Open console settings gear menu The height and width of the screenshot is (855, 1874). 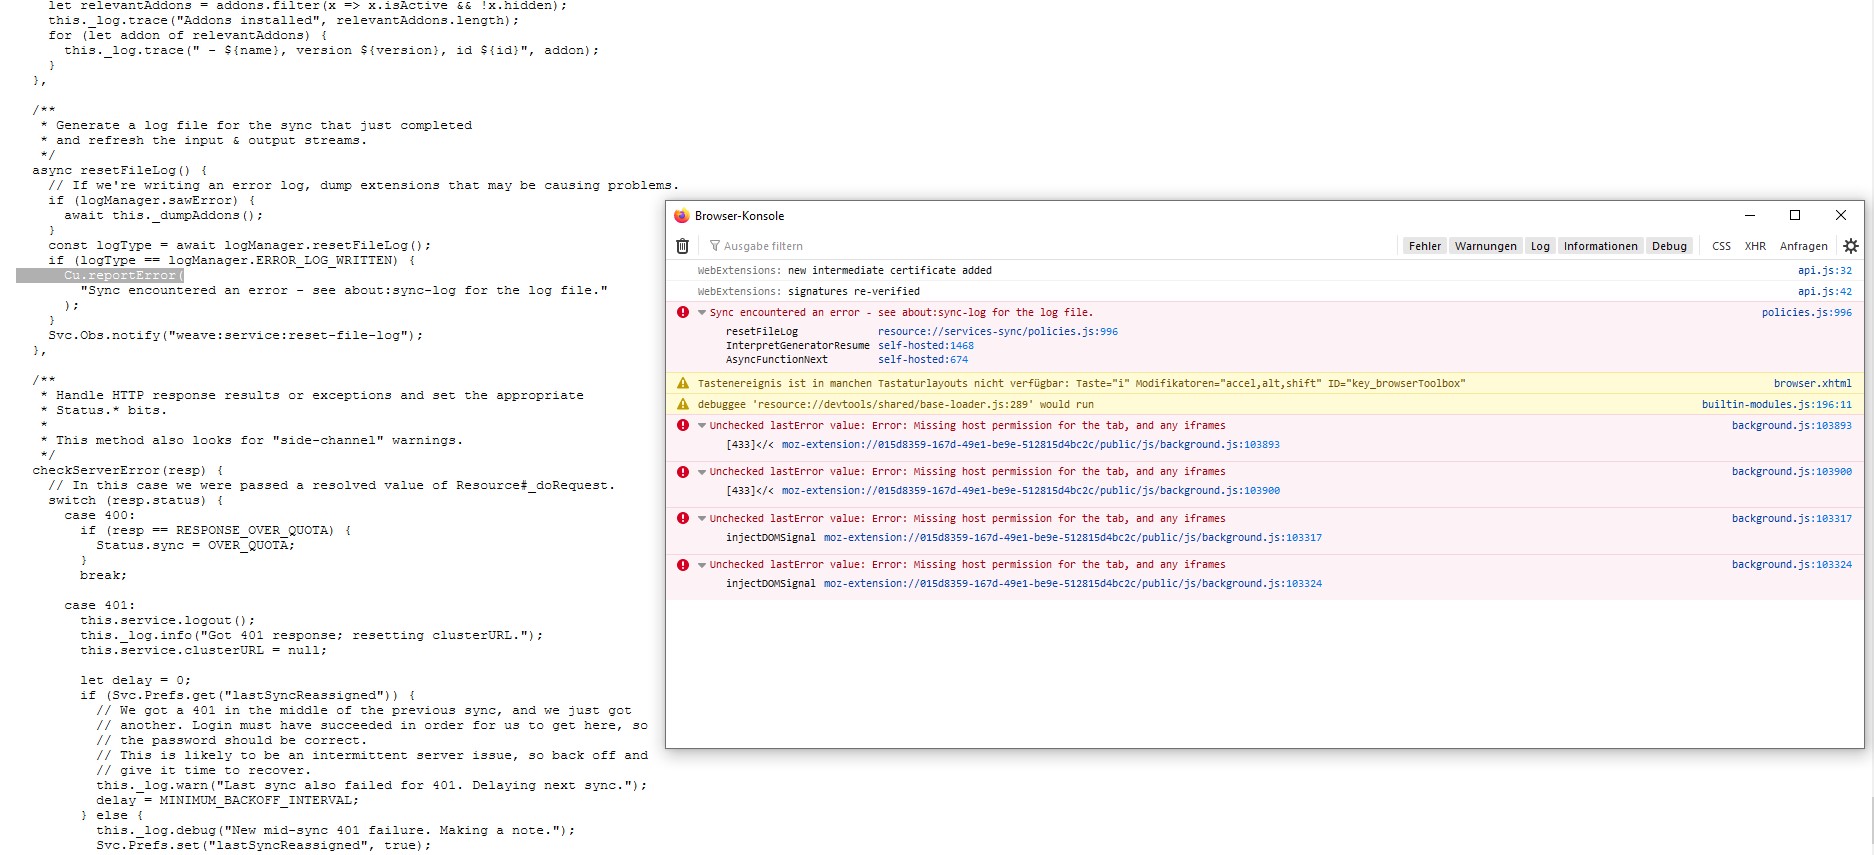[x=1850, y=246]
